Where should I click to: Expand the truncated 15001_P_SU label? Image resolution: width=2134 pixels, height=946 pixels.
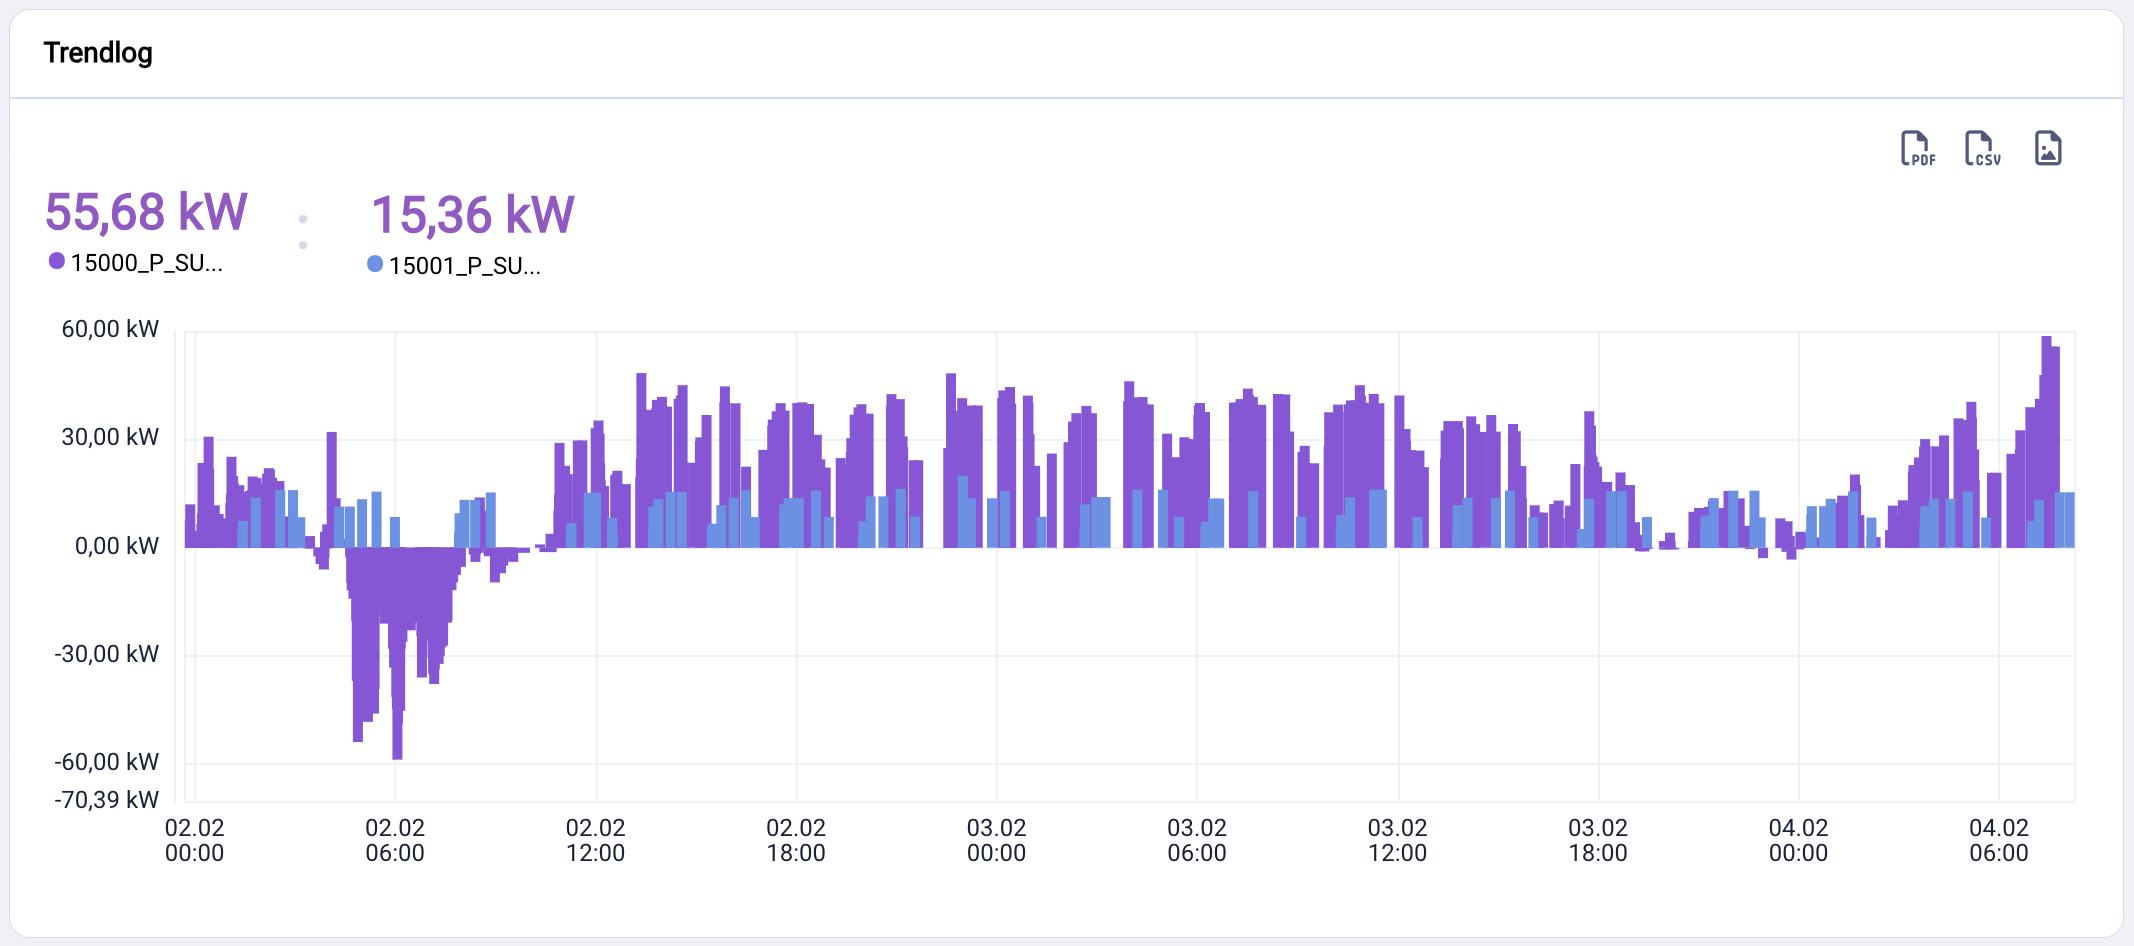coord(463,265)
